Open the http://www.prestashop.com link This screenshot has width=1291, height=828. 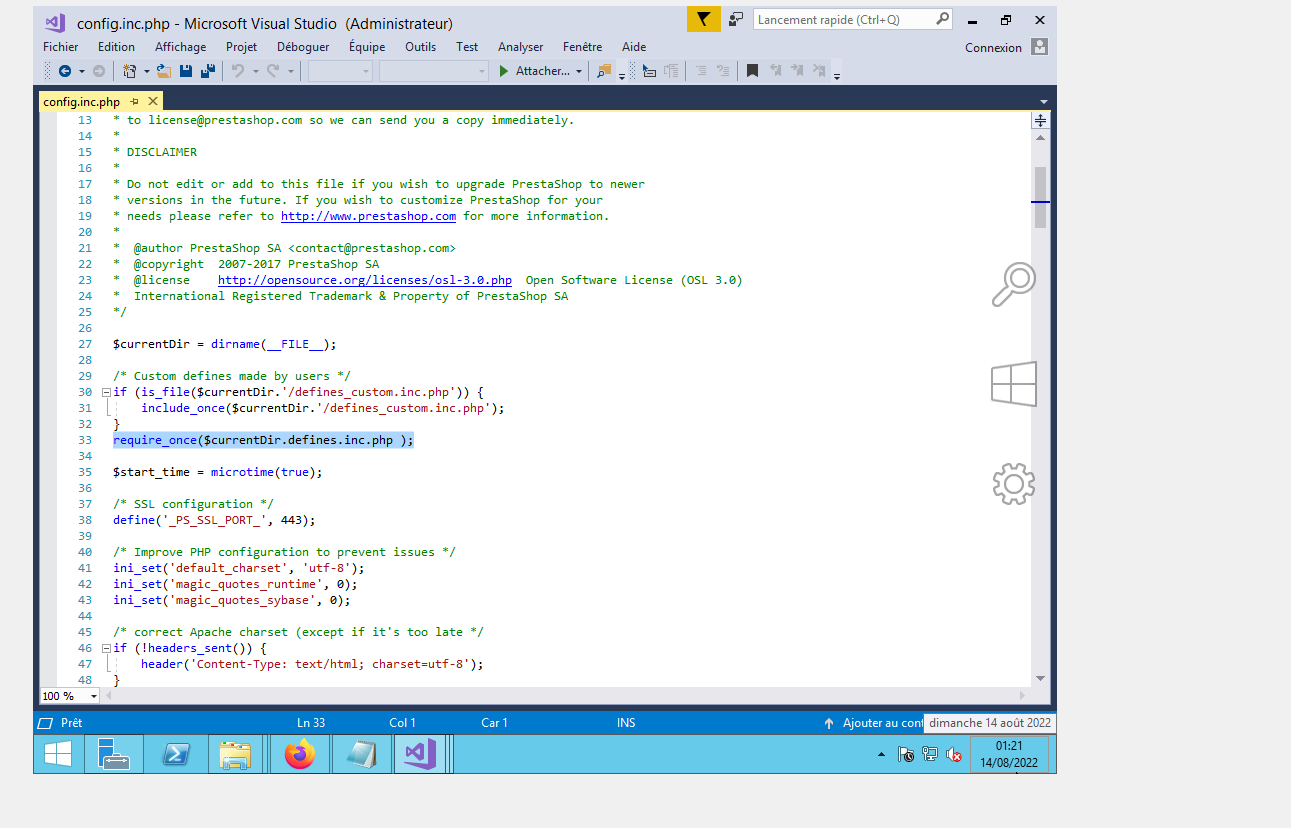pyautogui.click(x=368, y=216)
